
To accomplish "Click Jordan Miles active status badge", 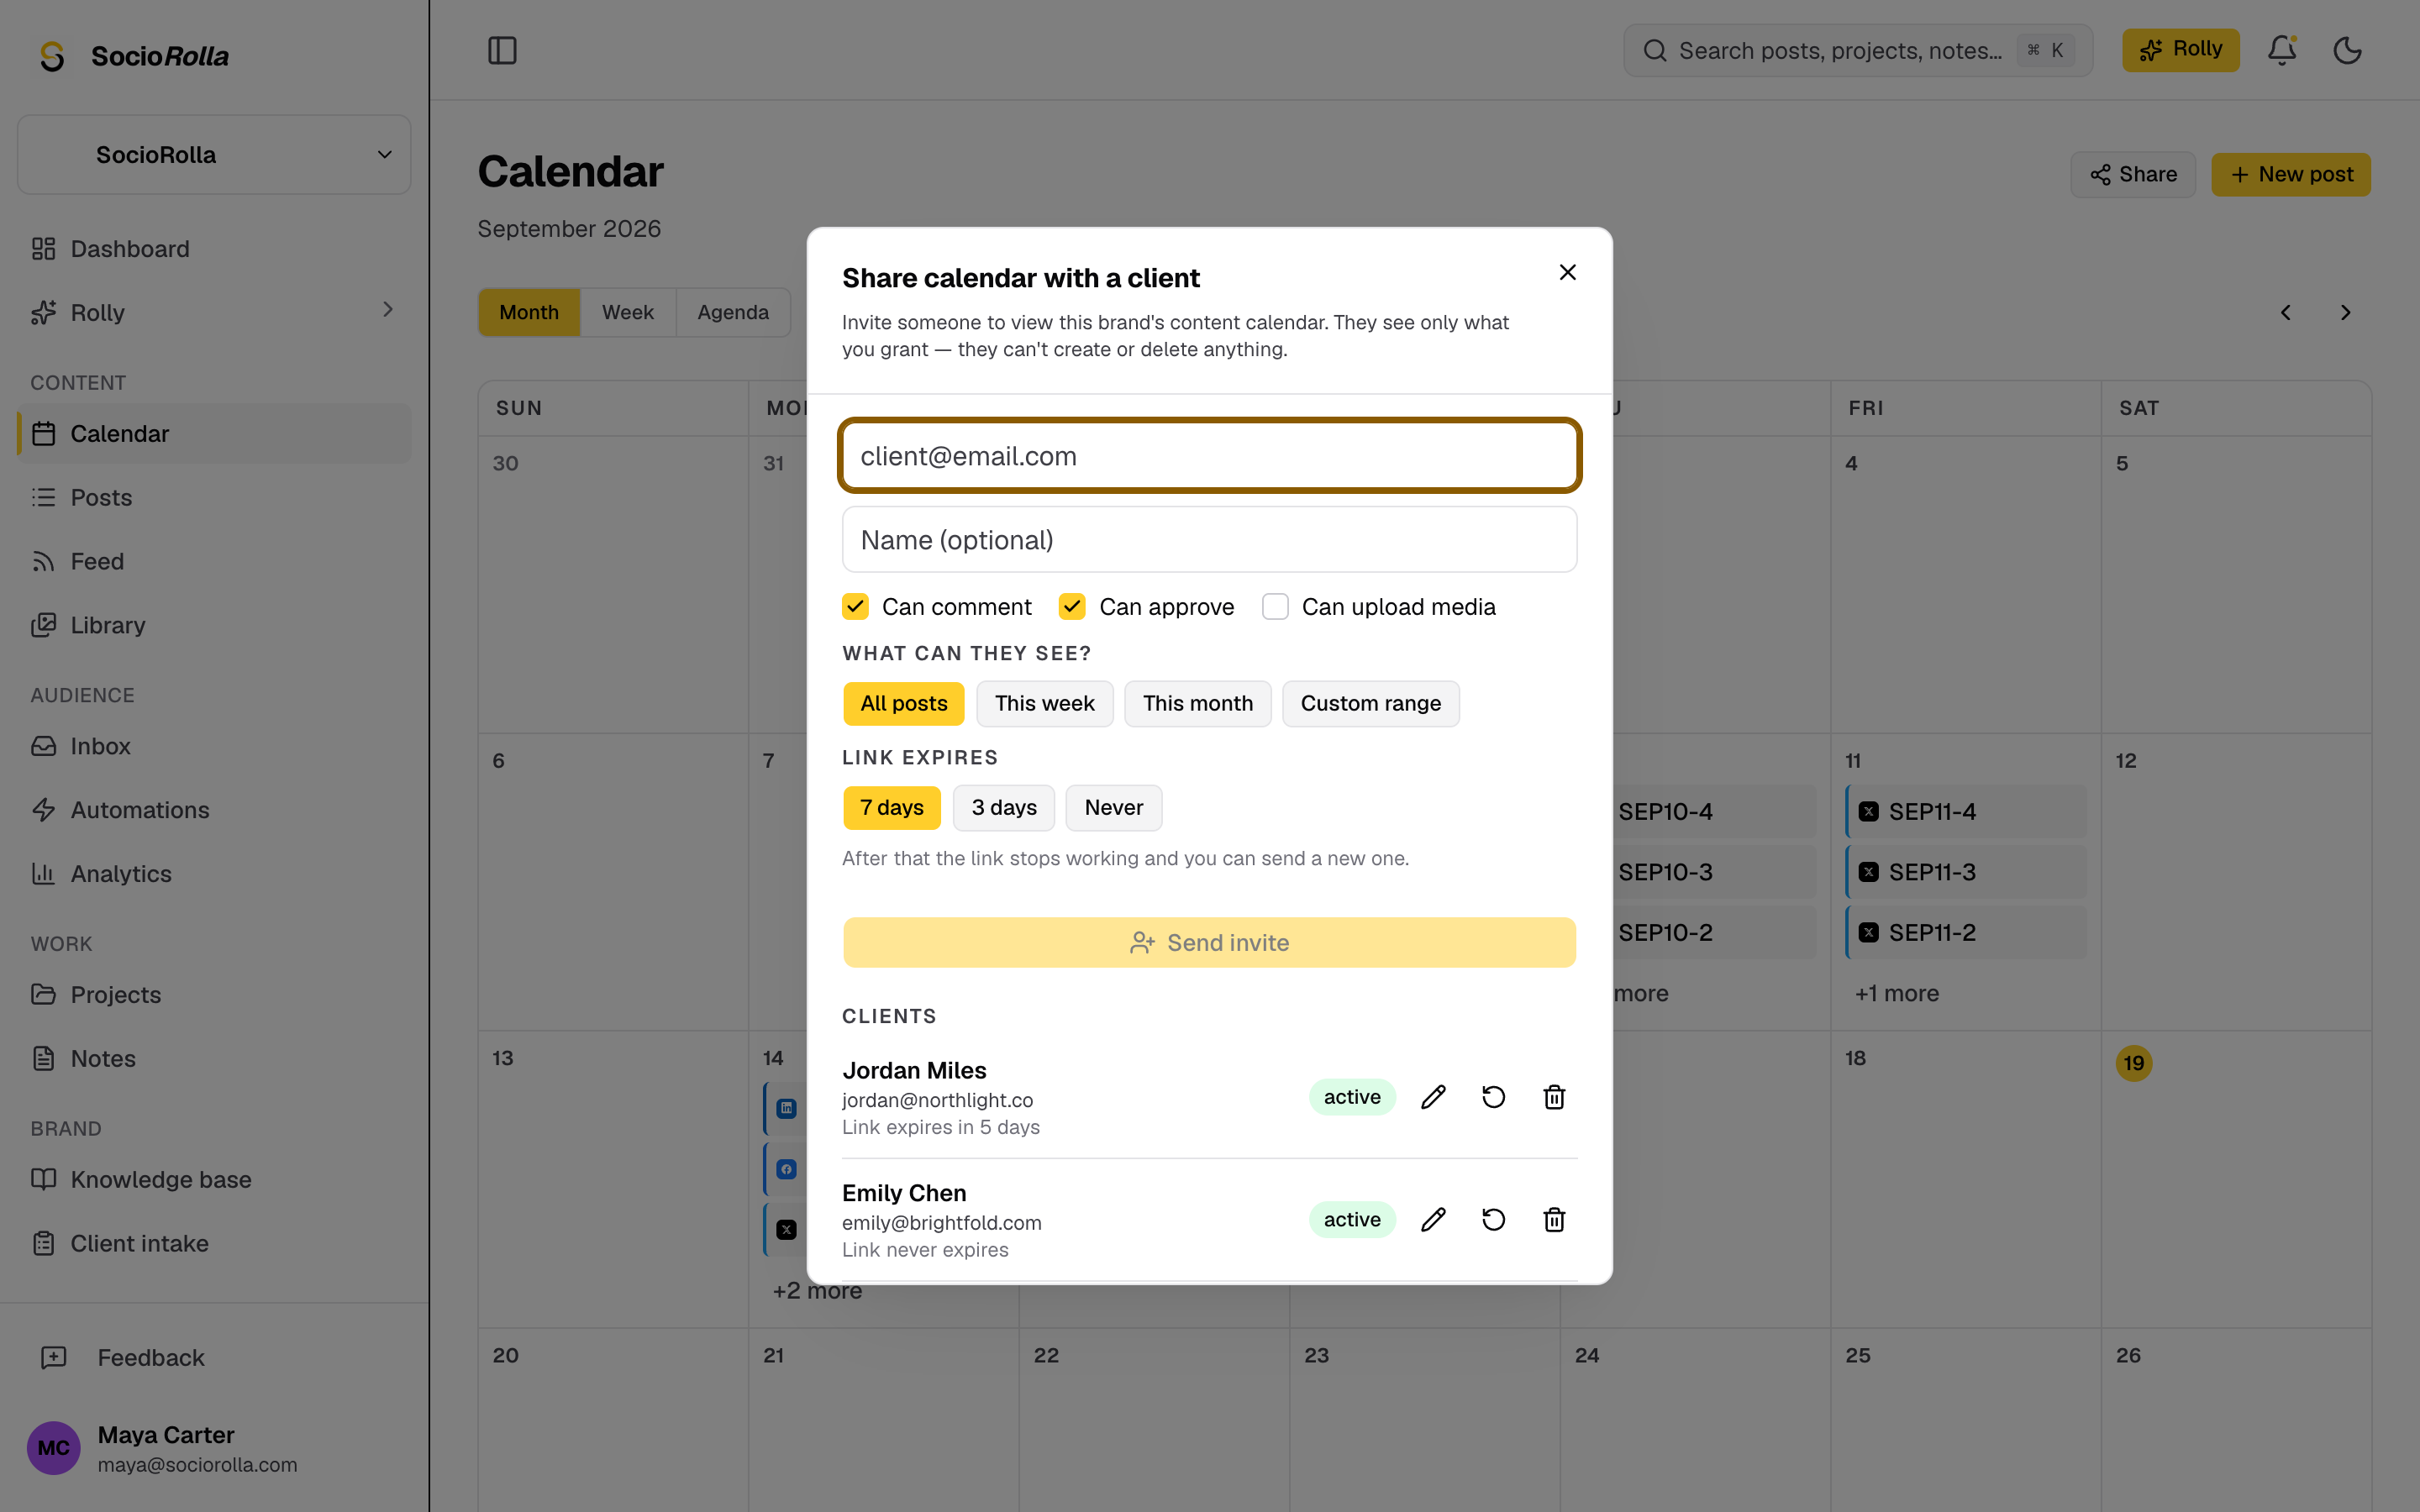I will point(1352,1097).
